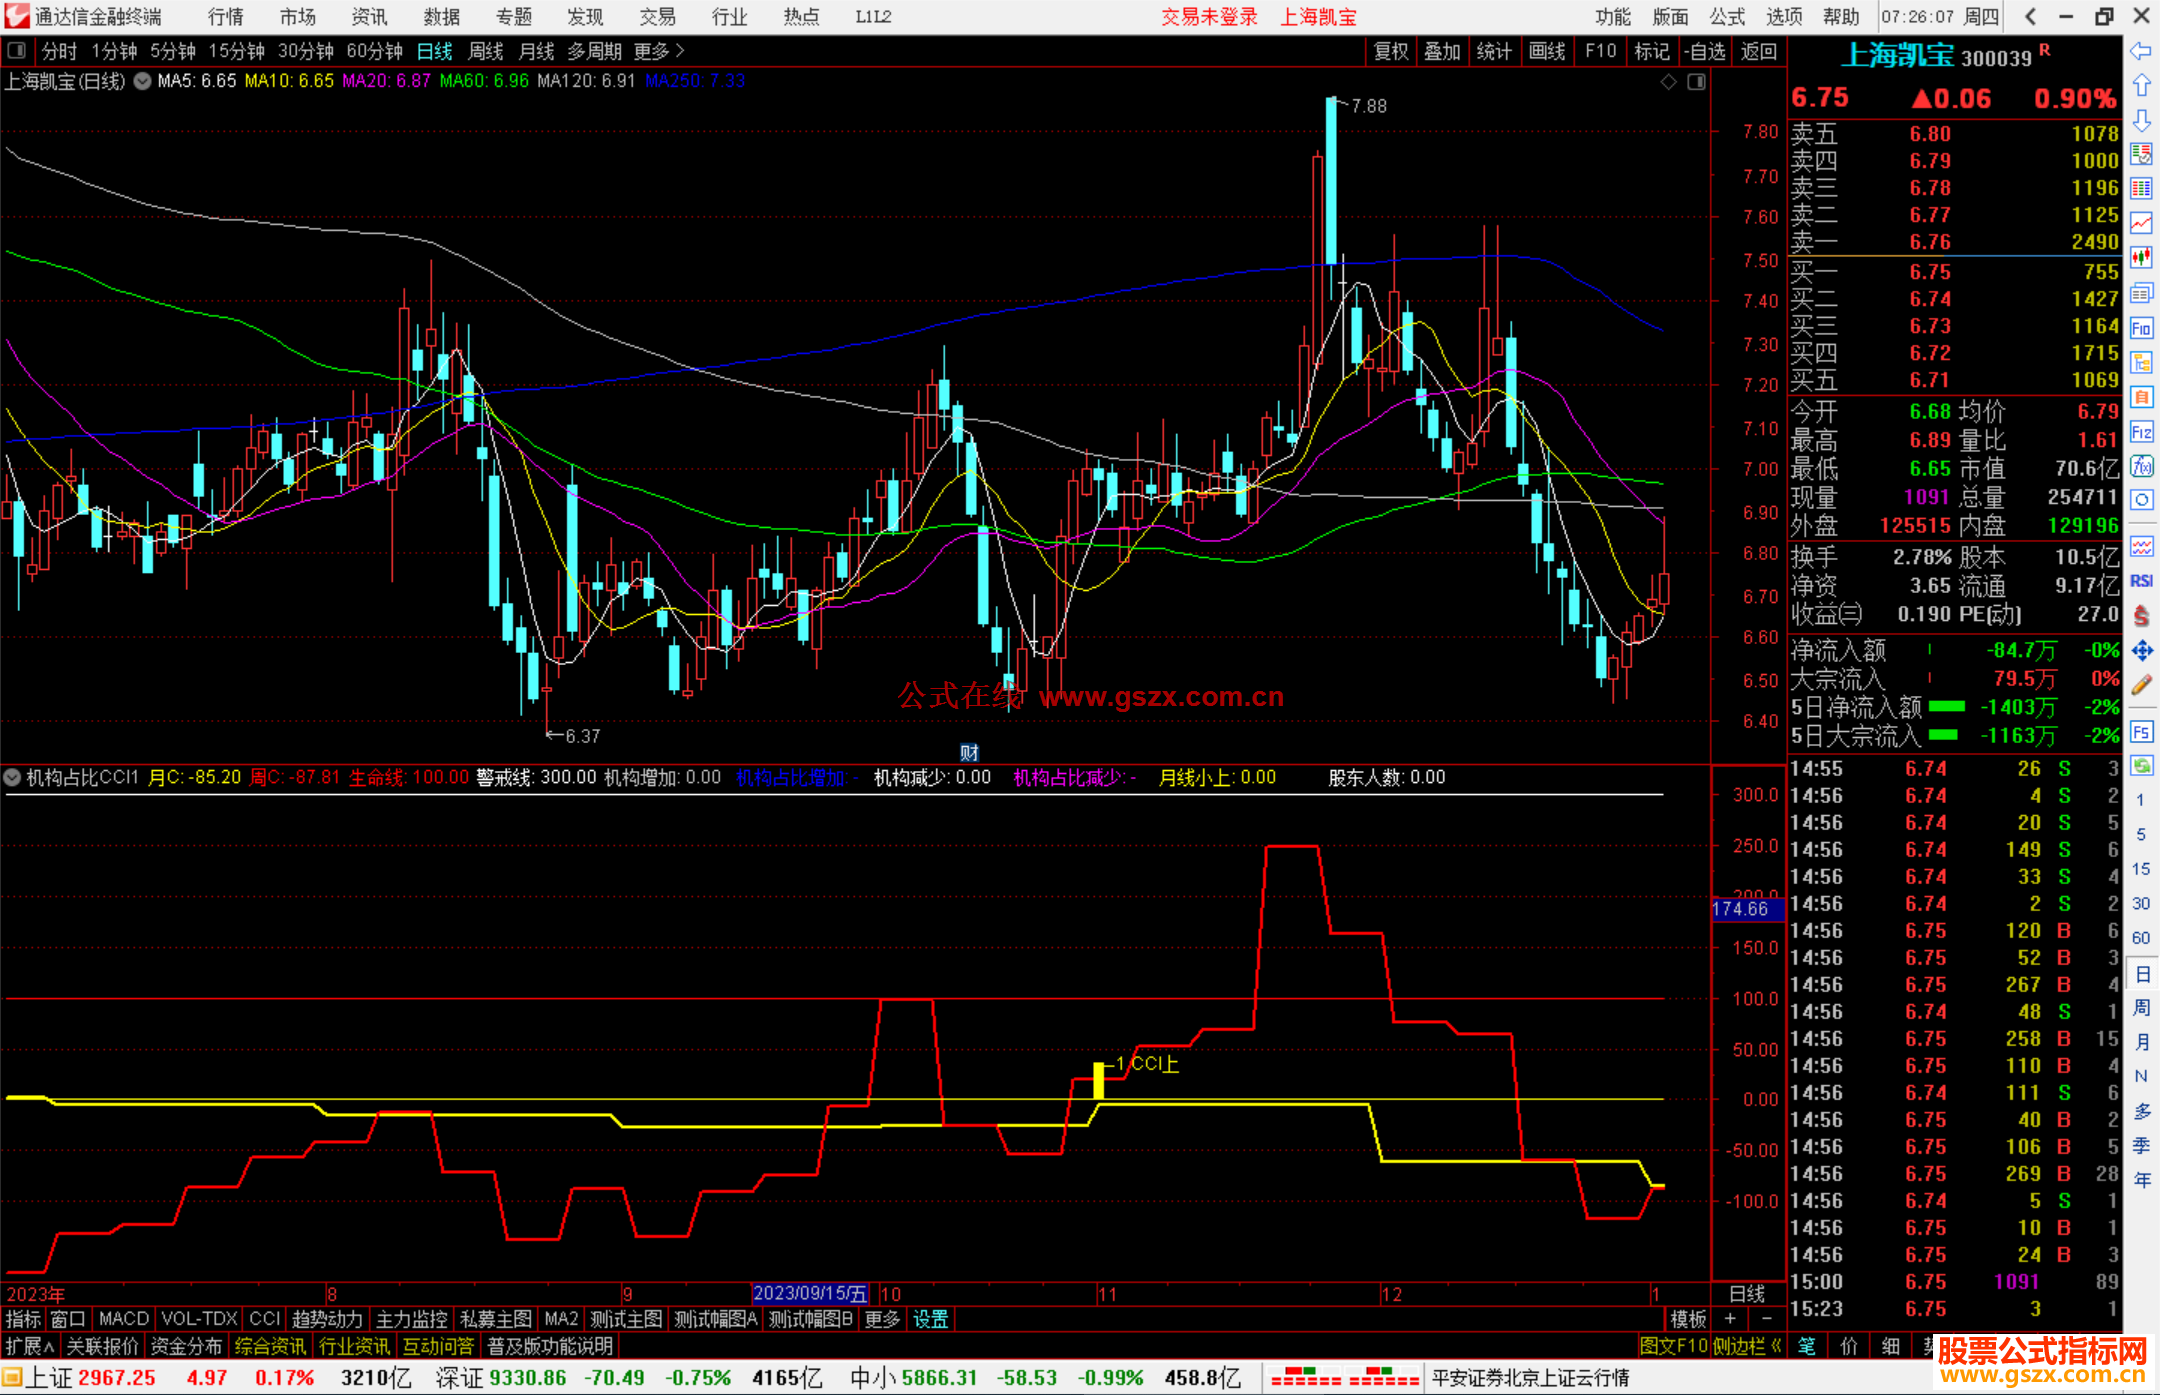This screenshot has height=1395, width=2160.
Task: Click the RSI icon in the sidebar
Action: pyautogui.click(x=2141, y=581)
